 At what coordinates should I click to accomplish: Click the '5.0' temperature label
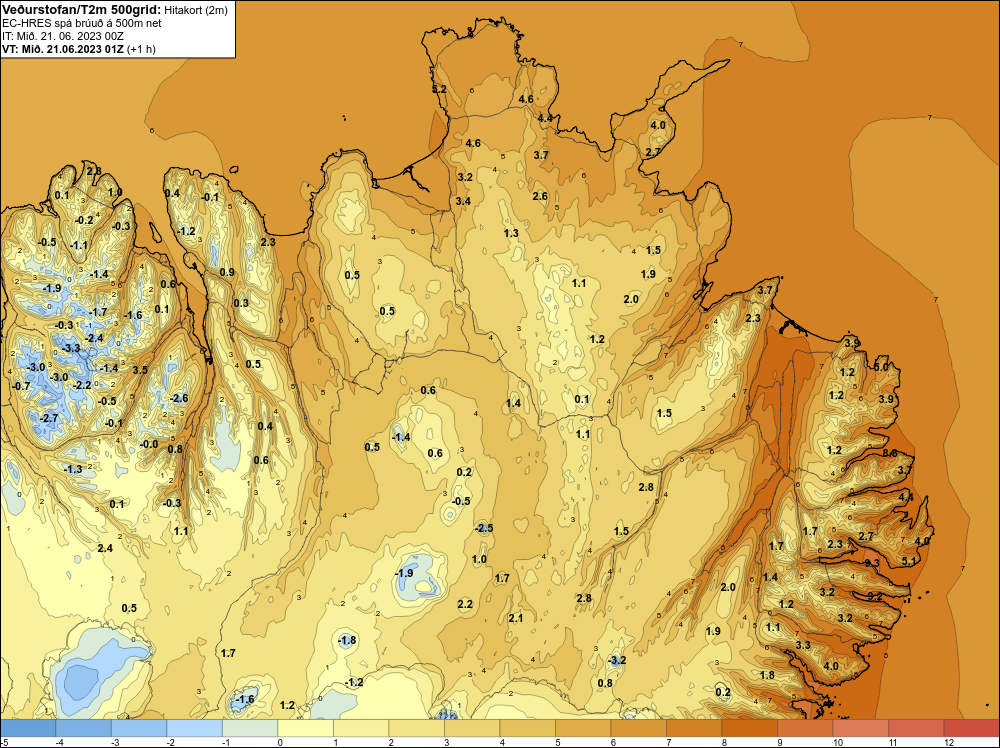click(x=881, y=367)
